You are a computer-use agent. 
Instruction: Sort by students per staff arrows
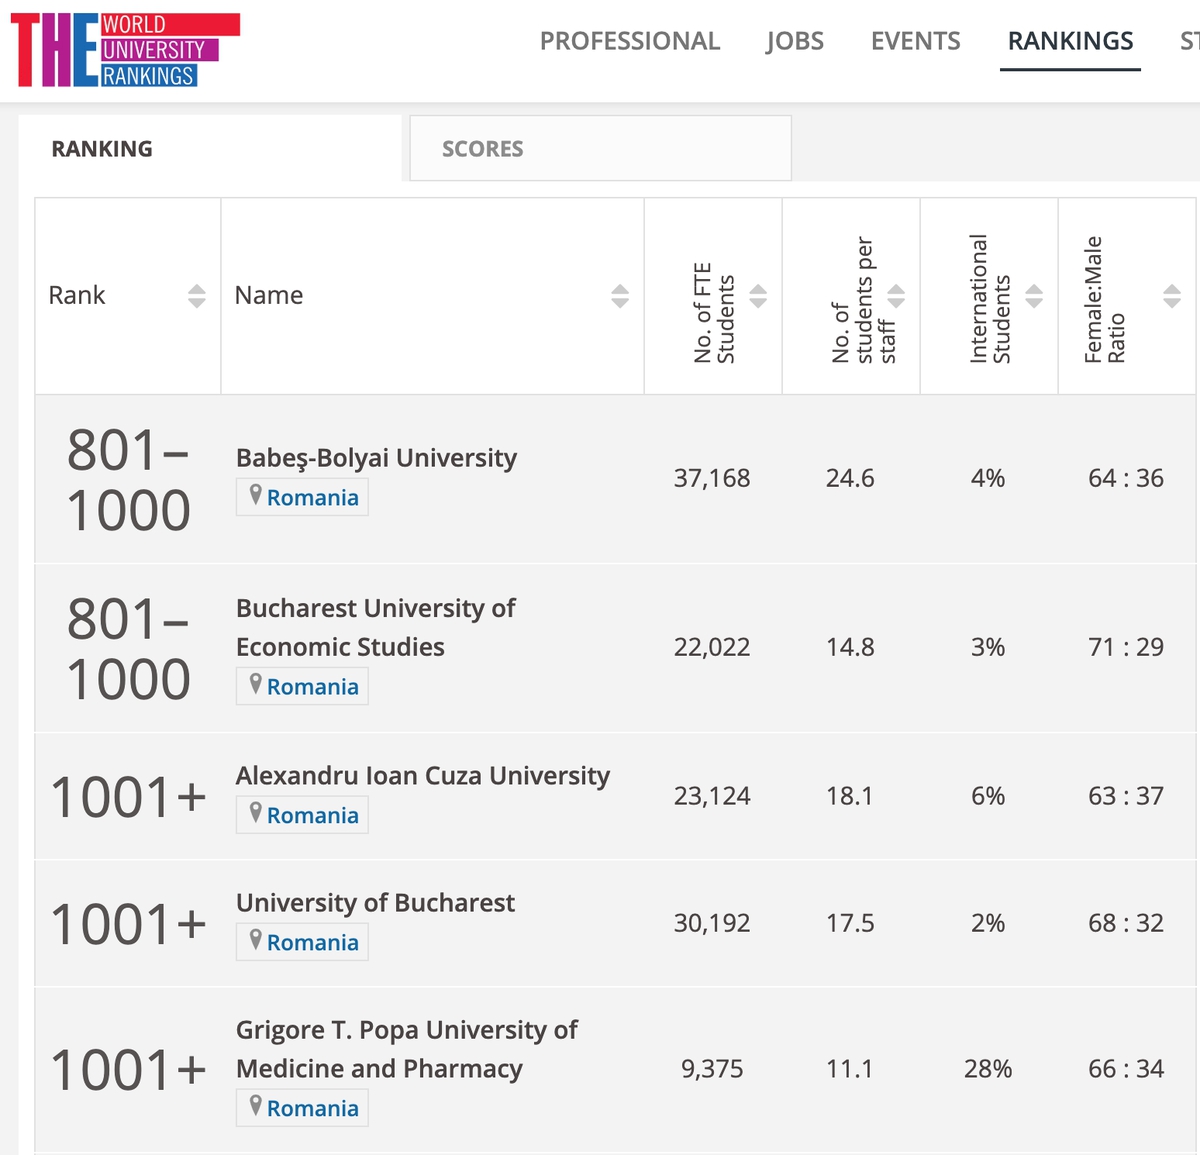tap(896, 296)
